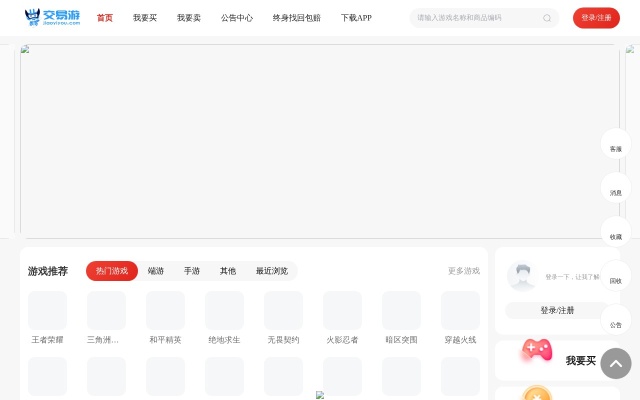The height and width of the screenshot is (400, 640).
Task: Click the red 登录/注册 header button
Action: 596,18
